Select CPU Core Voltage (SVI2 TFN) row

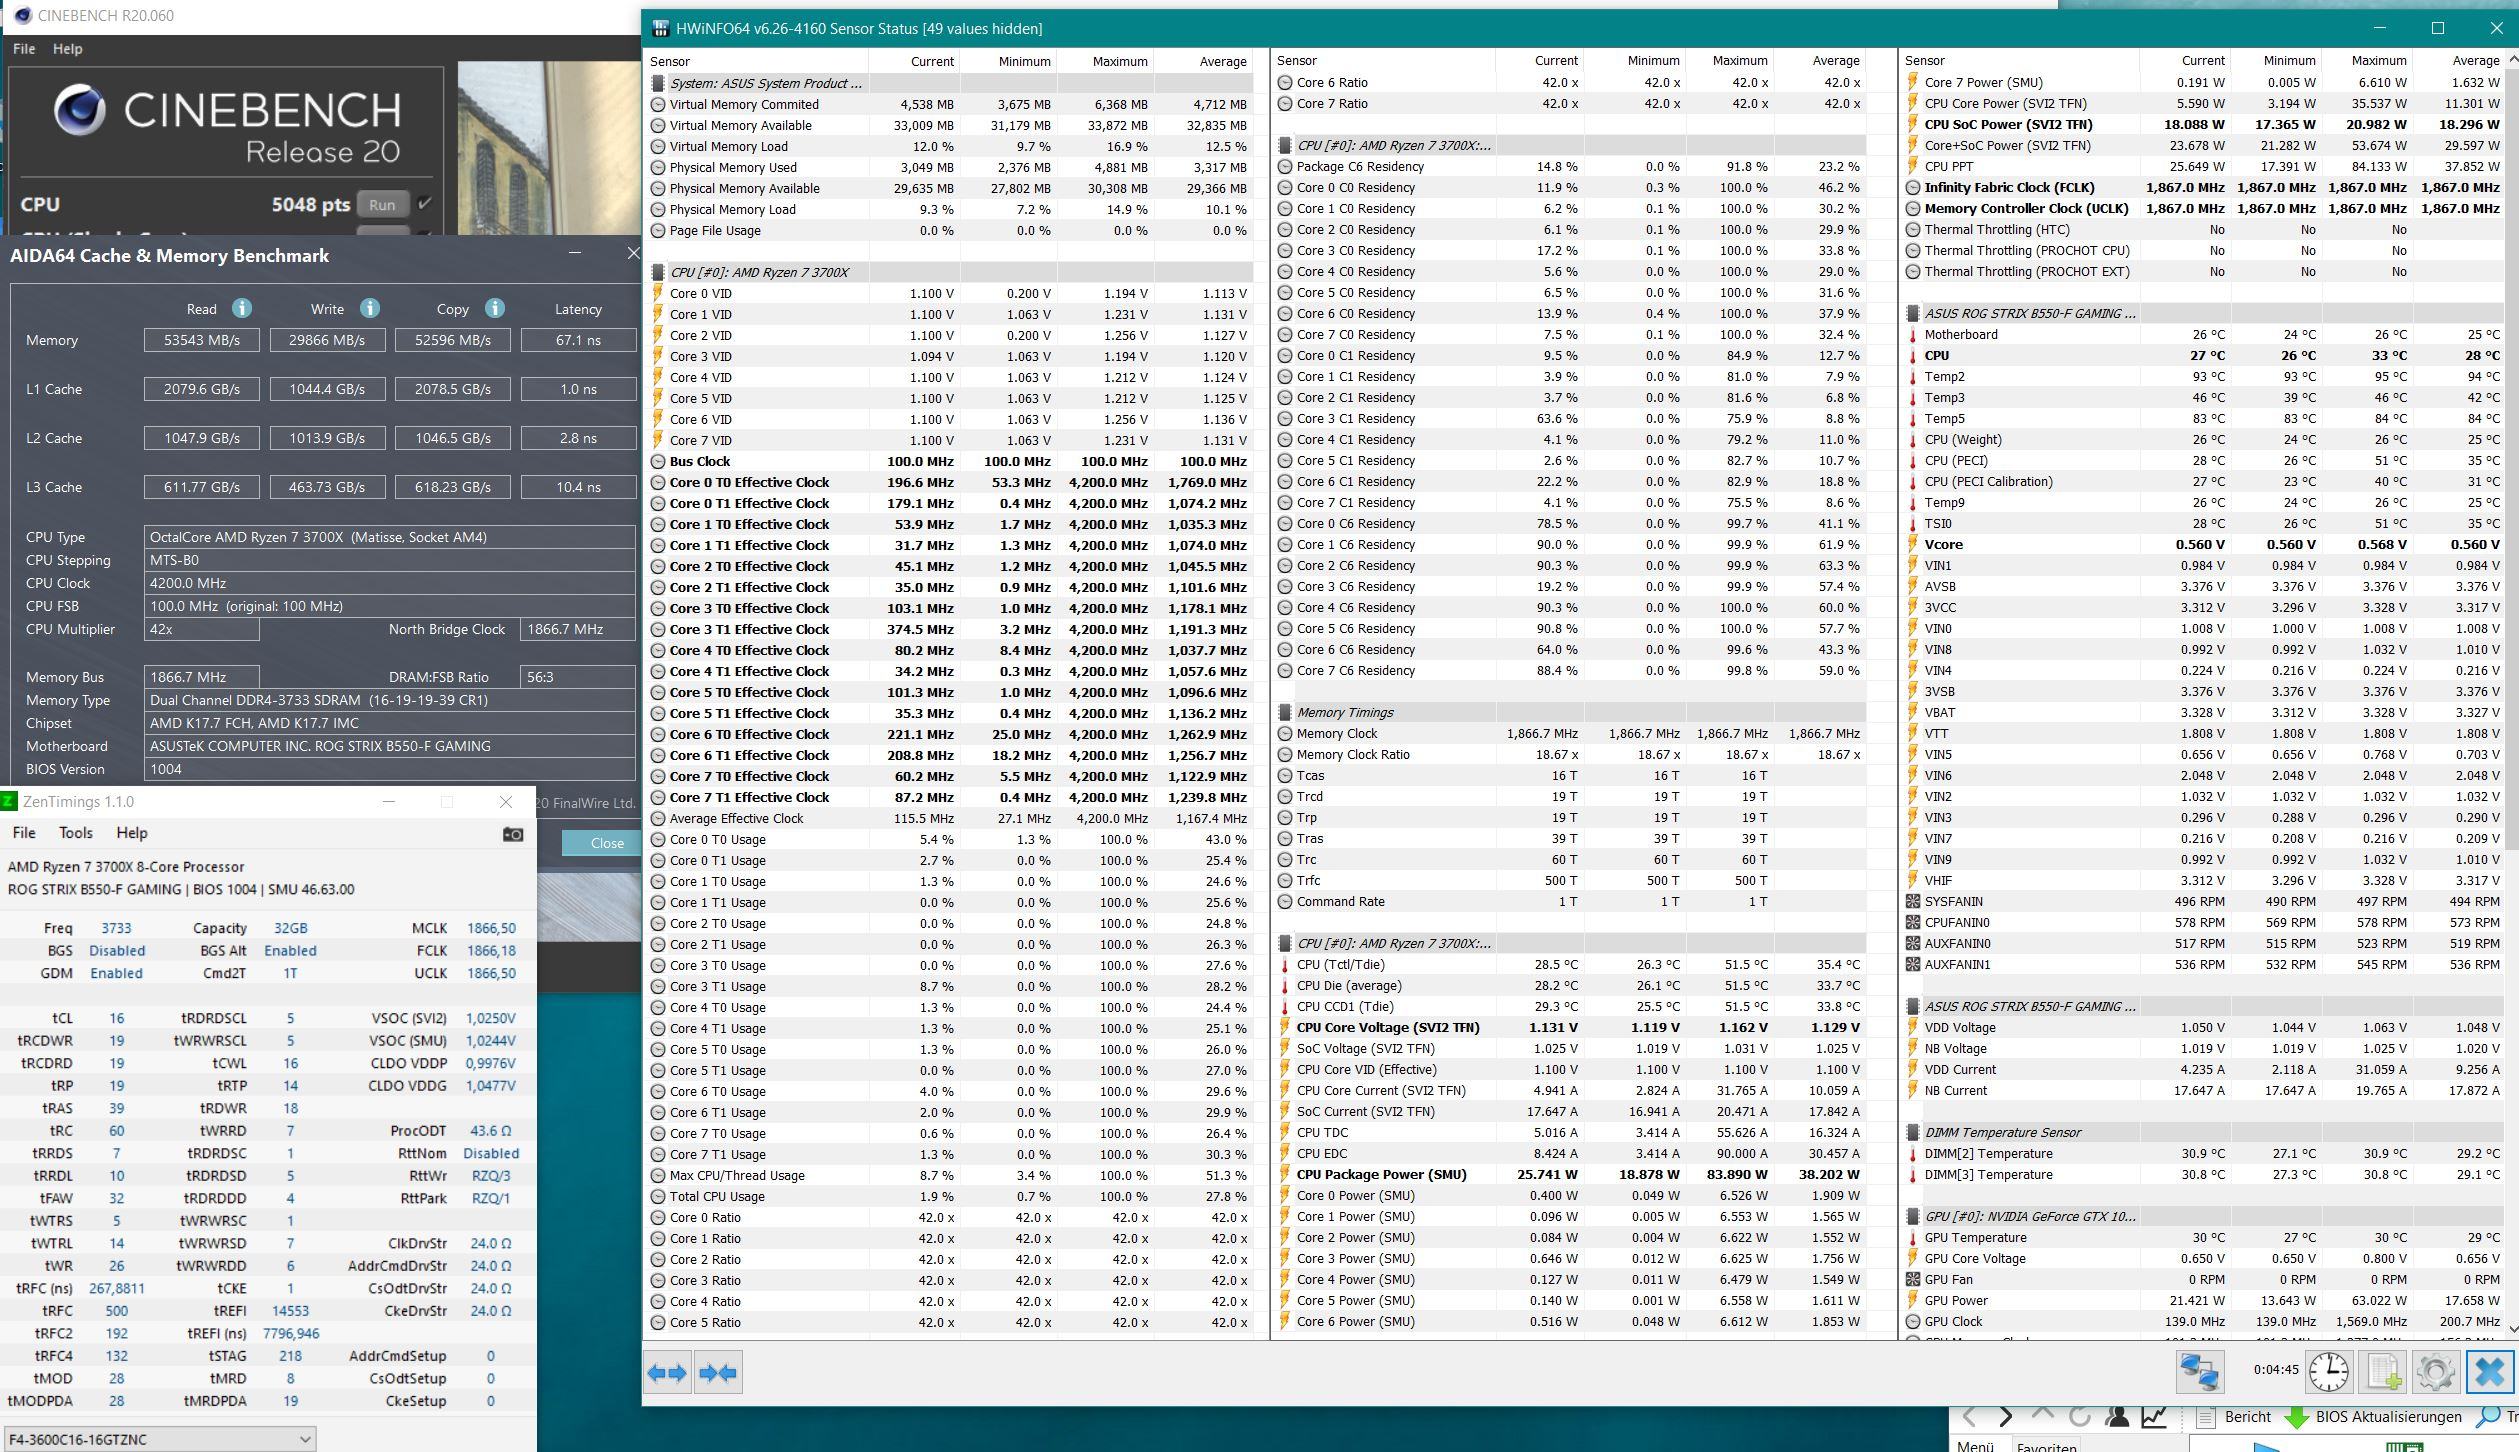[1572, 1027]
